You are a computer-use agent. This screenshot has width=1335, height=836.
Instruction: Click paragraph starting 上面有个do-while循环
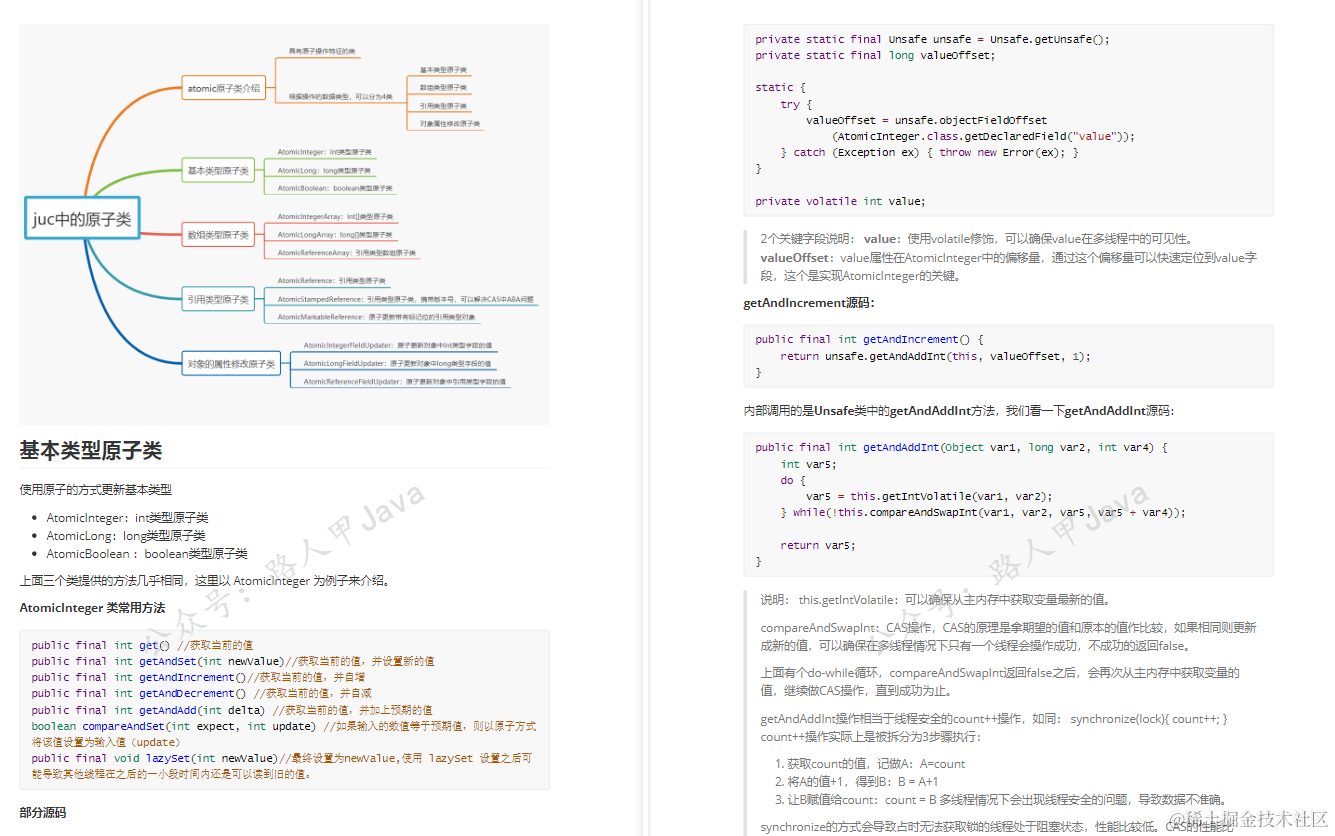pyautogui.click(x=1000, y=682)
